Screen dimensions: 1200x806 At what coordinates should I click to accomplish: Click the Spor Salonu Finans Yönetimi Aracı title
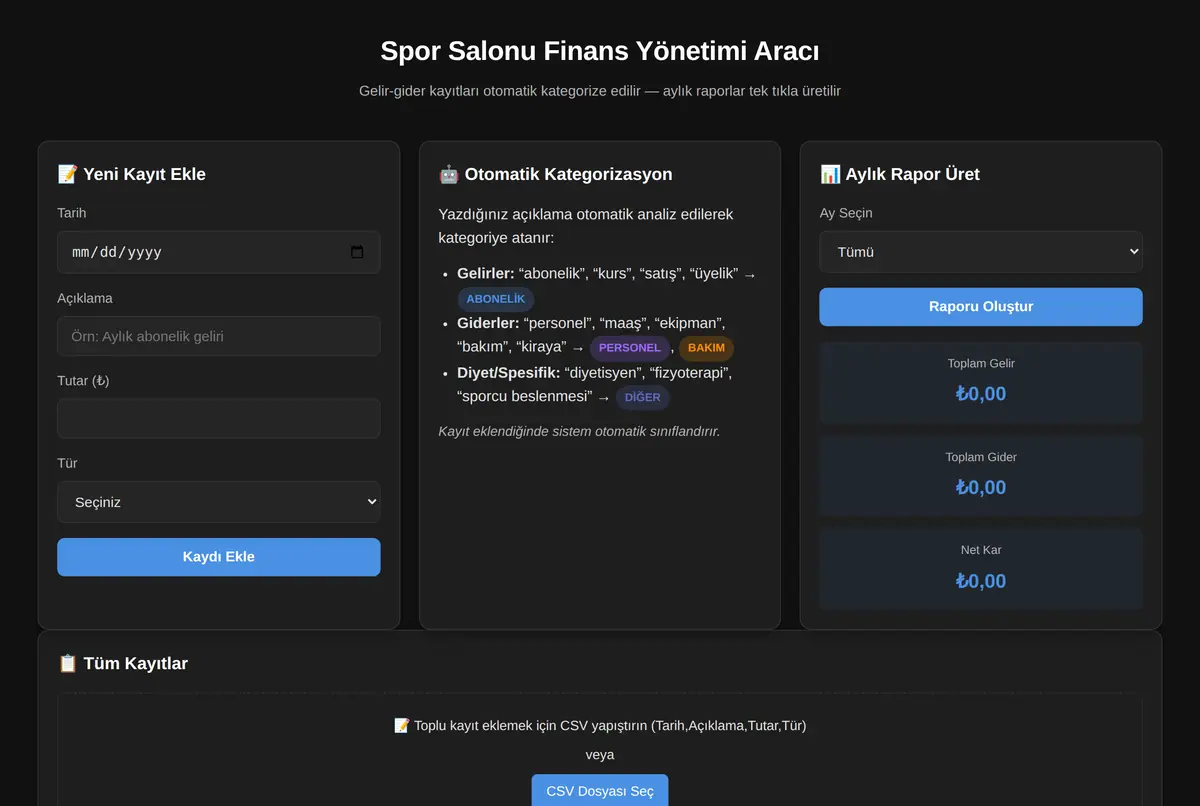(x=600, y=51)
